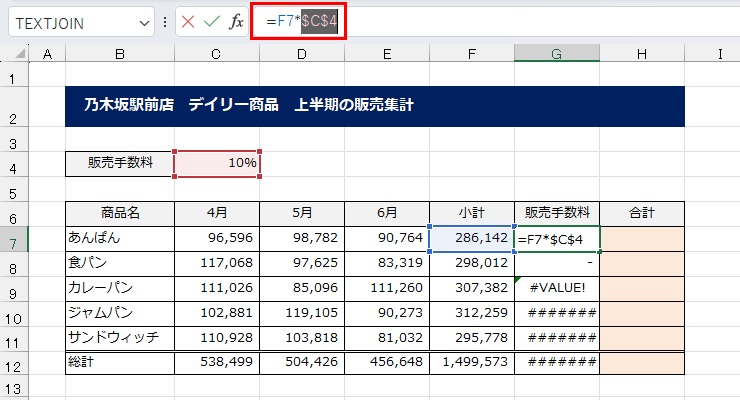
Task: Click the 10% commission rate cell
Action: [x=217, y=163]
